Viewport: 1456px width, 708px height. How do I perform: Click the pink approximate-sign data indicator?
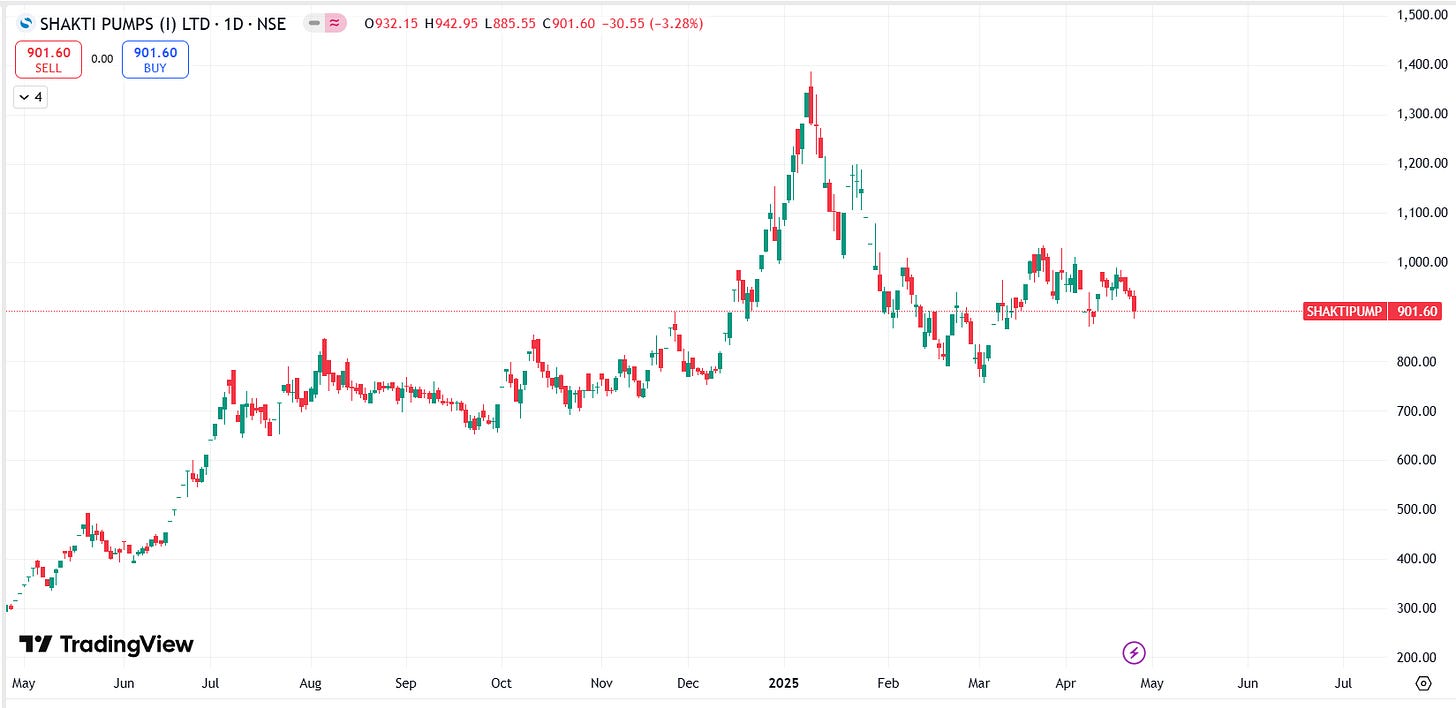[336, 23]
